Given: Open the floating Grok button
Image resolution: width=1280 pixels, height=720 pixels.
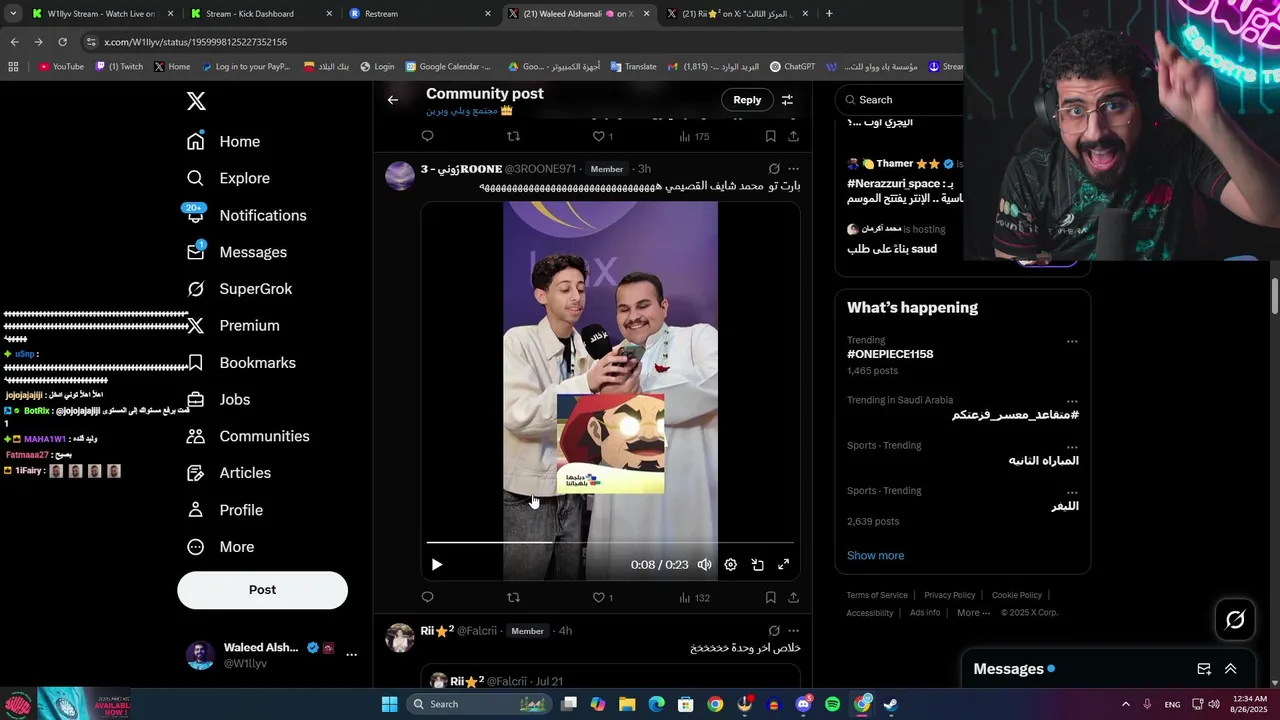Looking at the screenshot, I should [1235, 620].
